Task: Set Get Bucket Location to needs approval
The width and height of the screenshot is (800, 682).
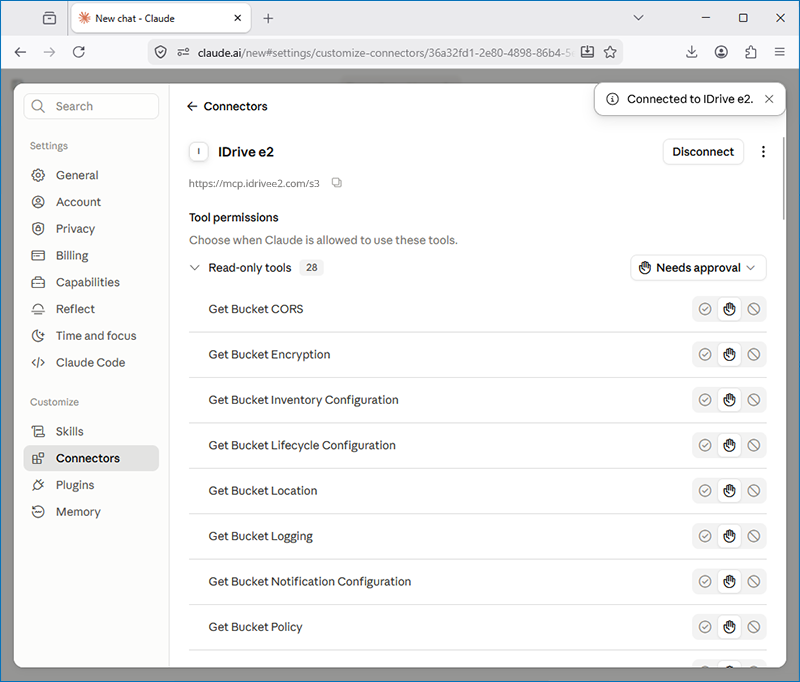Action: tap(730, 491)
